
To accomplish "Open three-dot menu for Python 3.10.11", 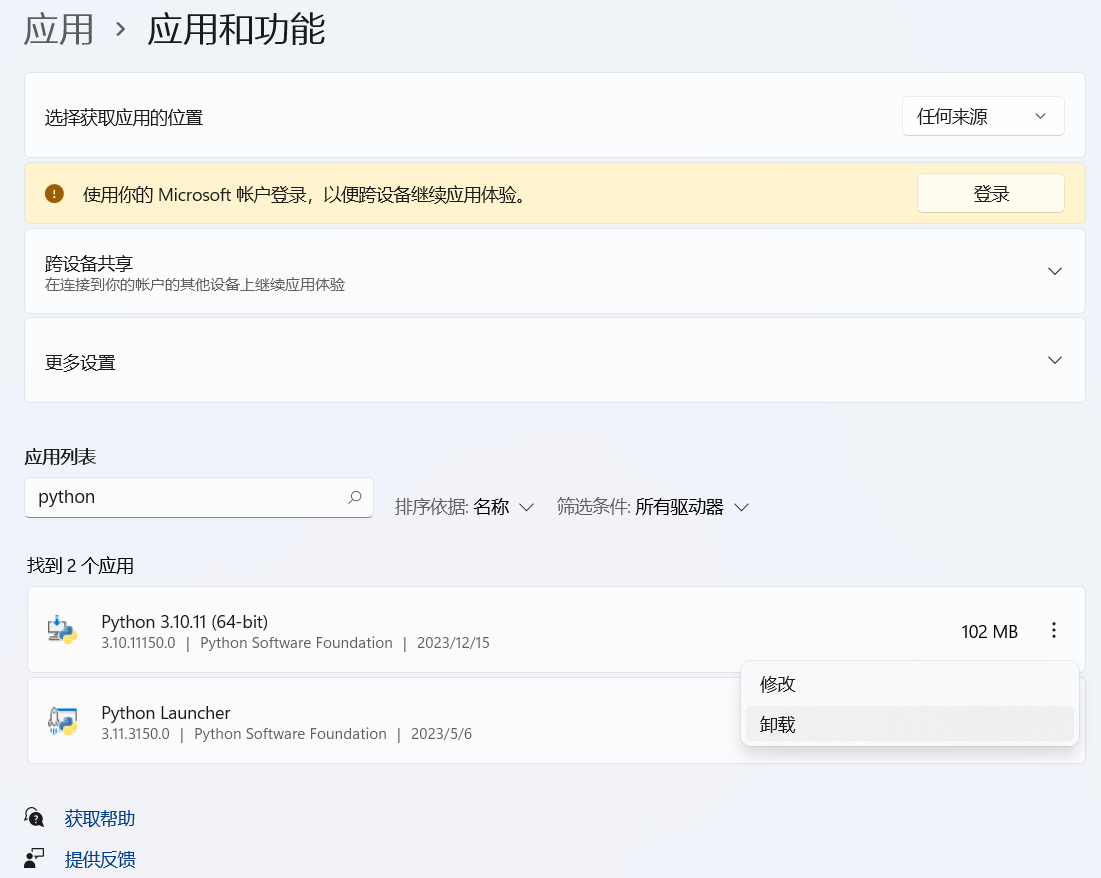I will [1053, 630].
